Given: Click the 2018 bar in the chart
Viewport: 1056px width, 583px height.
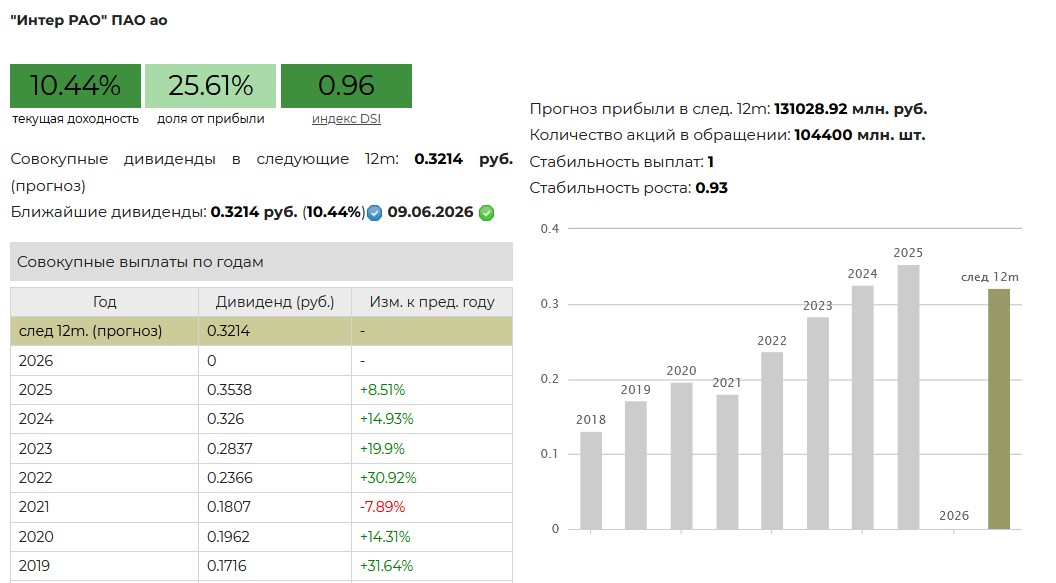Looking at the screenshot, I should (591, 480).
